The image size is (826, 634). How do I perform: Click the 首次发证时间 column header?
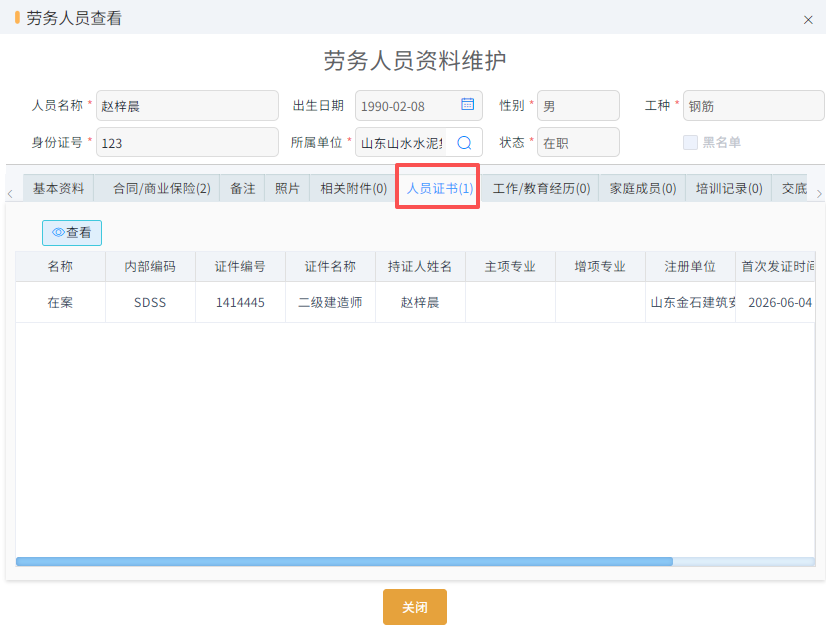[x=775, y=266]
